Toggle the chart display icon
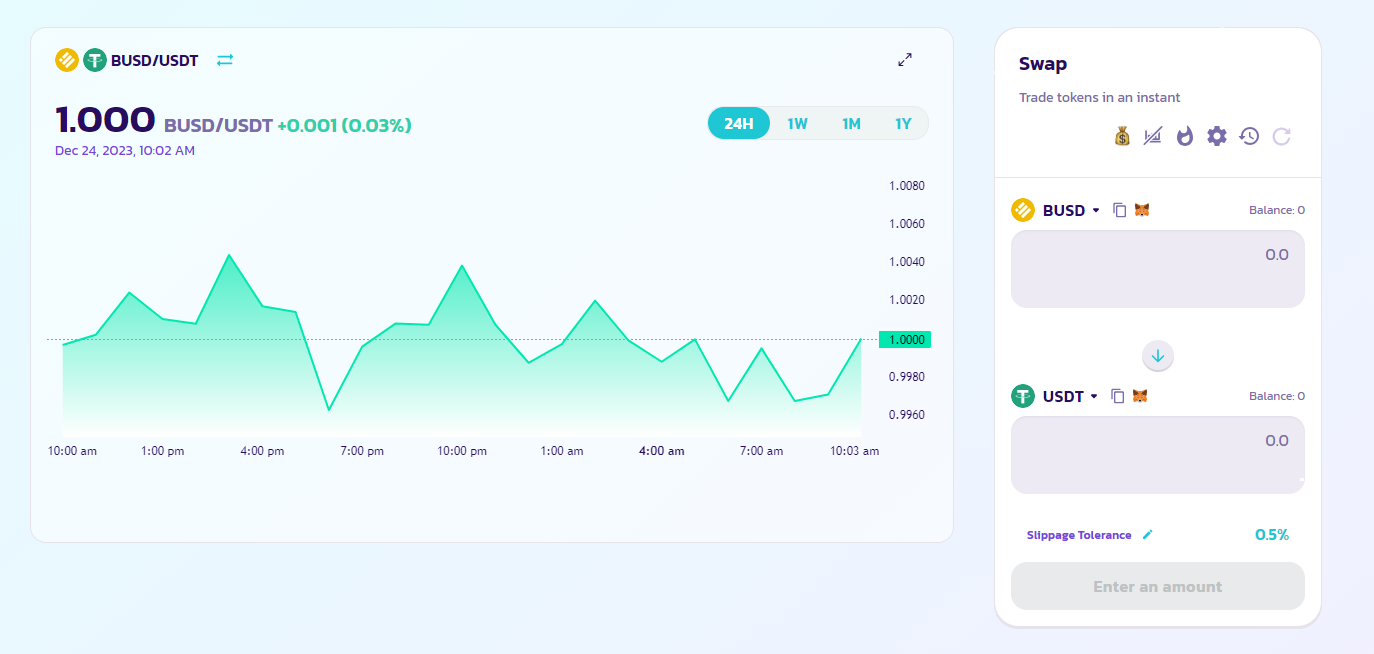 coord(1153,136)
